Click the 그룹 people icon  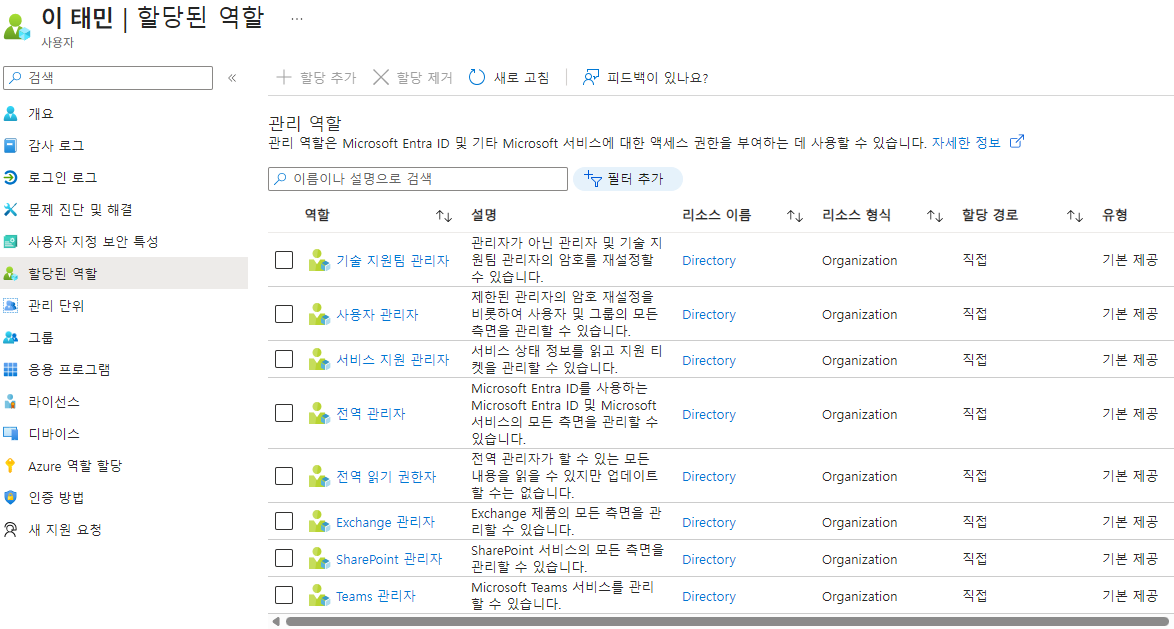(x=10, y=338)
